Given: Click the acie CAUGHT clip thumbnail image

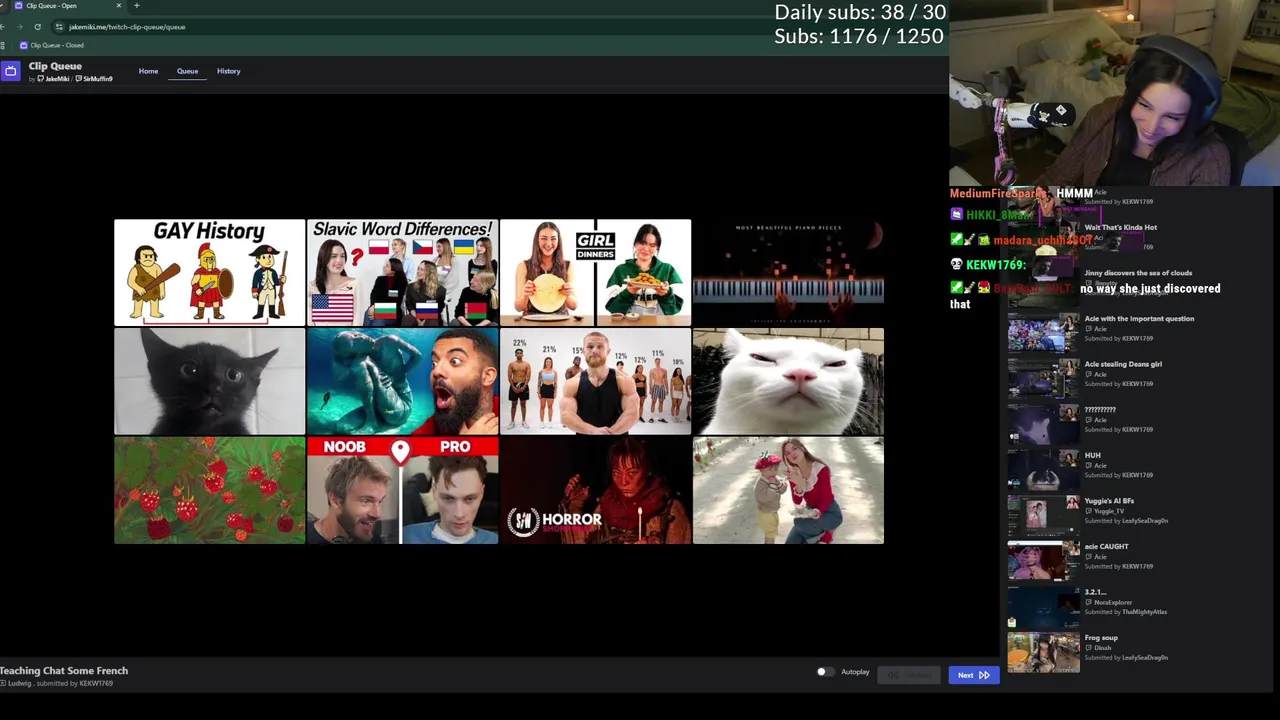Looking at the screenshot, I should [1043, 561].
